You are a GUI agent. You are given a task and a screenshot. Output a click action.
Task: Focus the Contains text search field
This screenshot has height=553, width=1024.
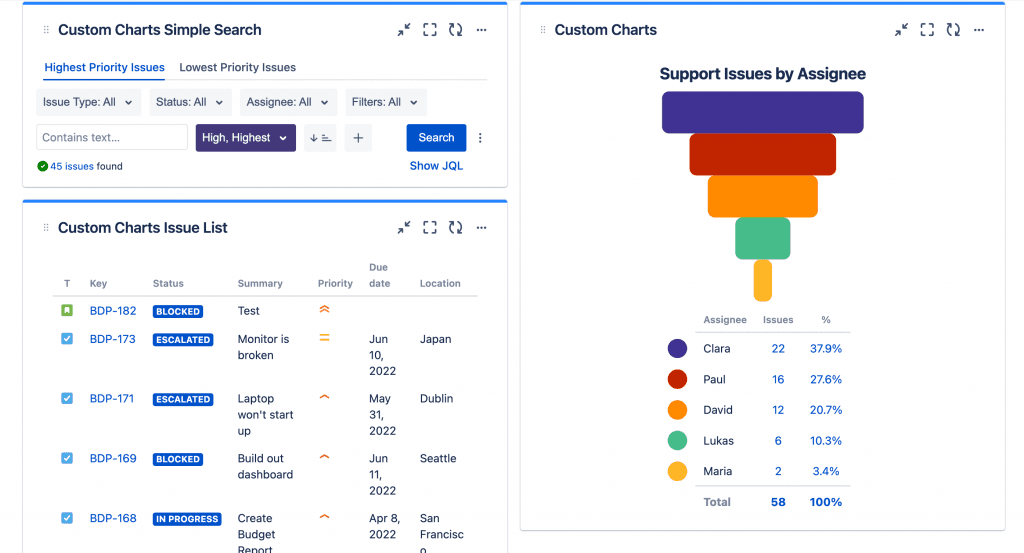(111, 138)
